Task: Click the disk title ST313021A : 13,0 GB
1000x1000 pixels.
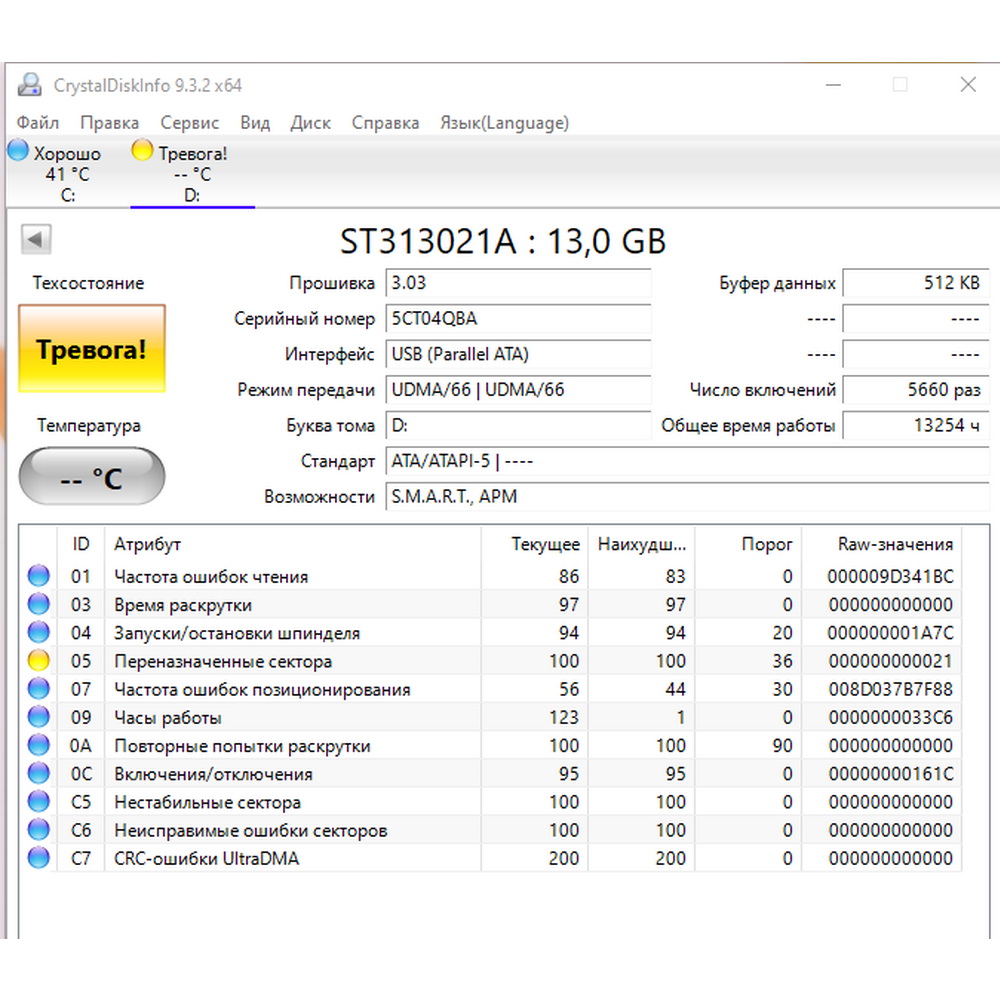Action: coord(503,241)
